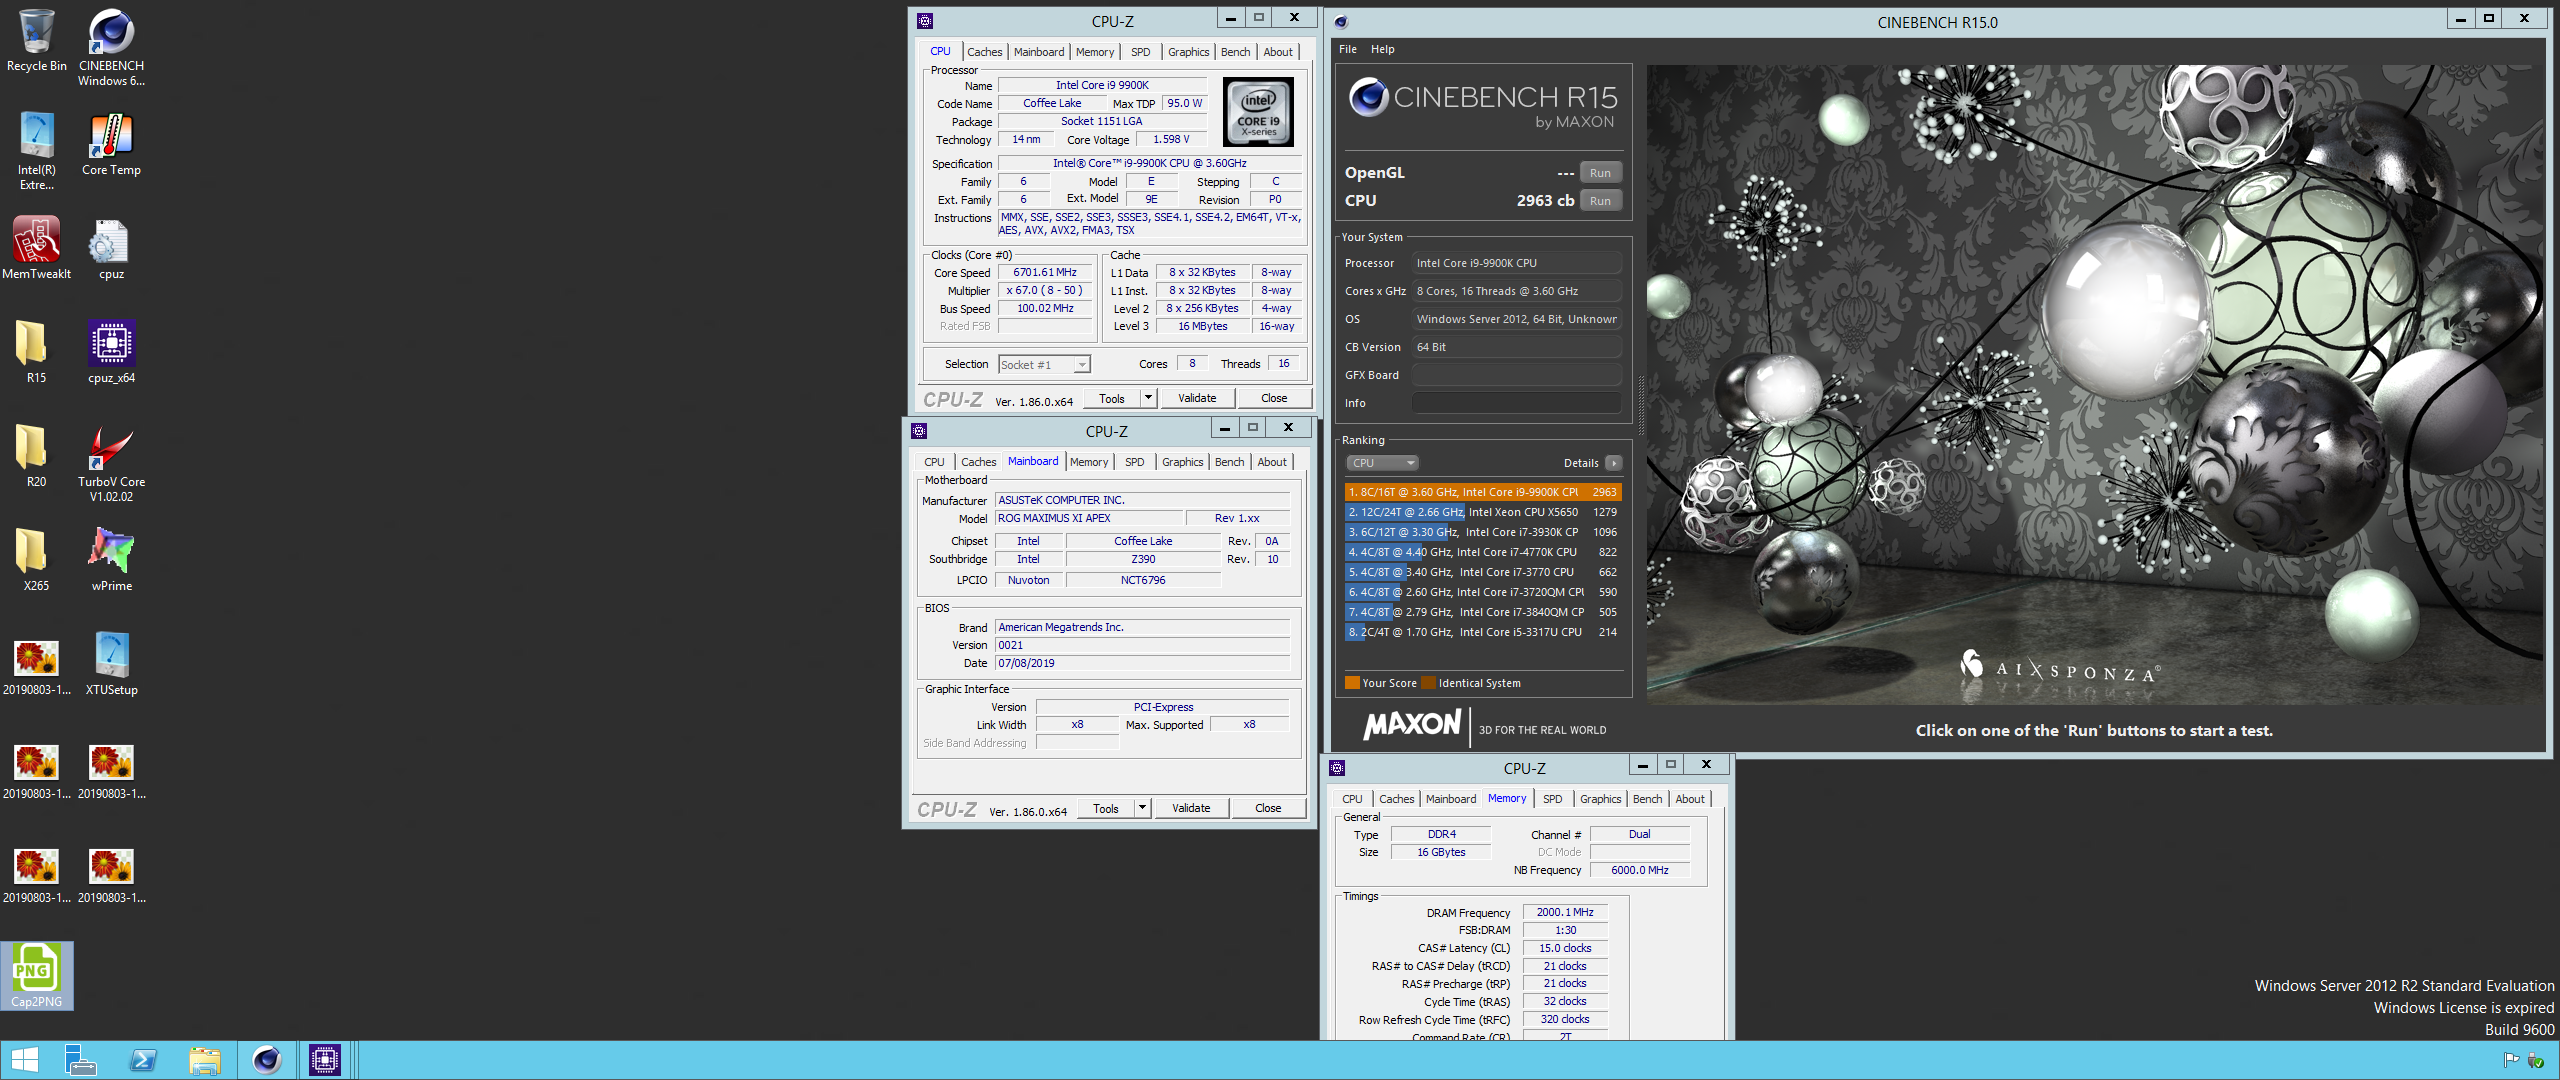The image size is (2560, 1080).
Task: Click the Details arrow icon in Ranking
Action: [x=1613, y=463]
